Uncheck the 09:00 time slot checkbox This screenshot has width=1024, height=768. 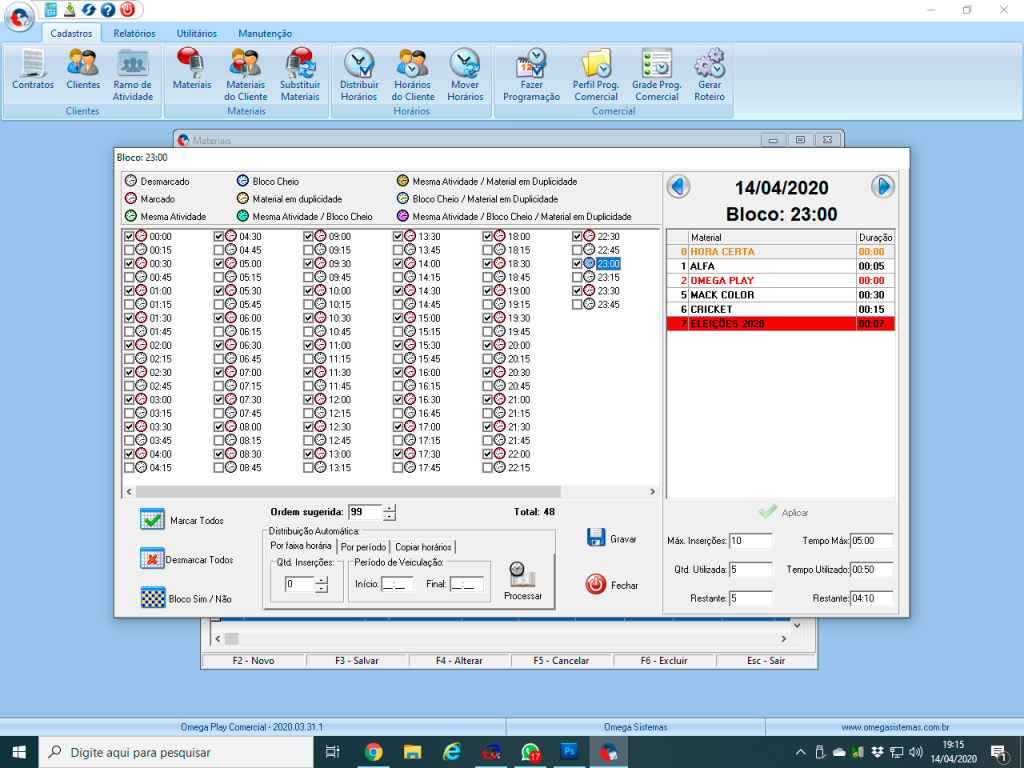point(309,237)
